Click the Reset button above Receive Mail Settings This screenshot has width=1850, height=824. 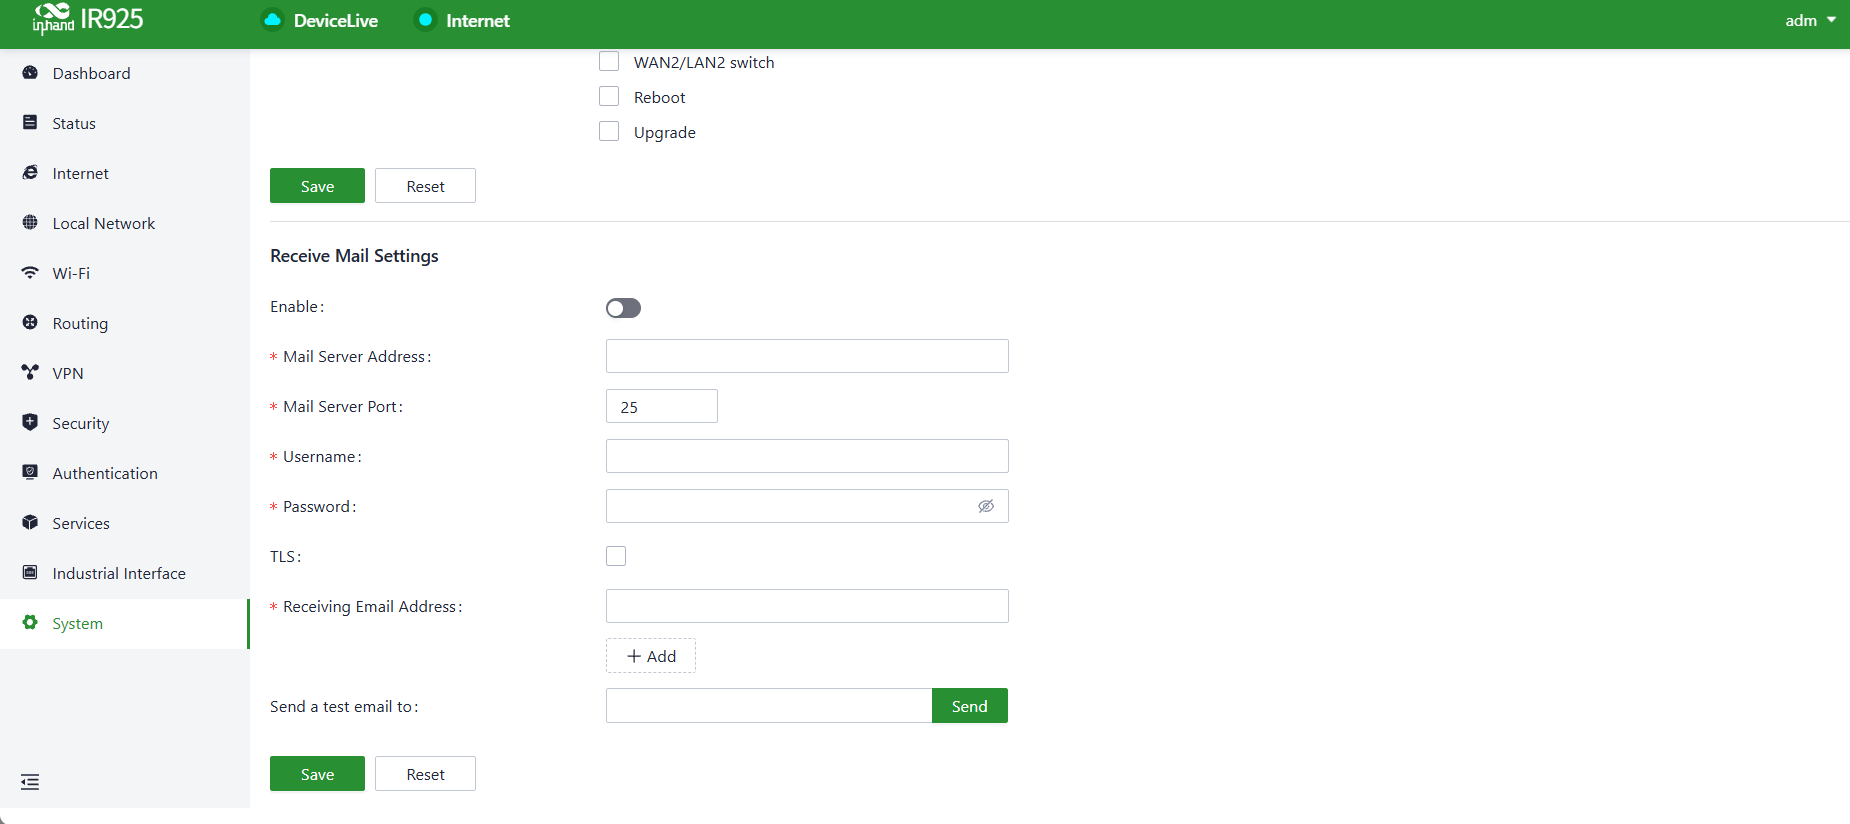[425, 186]
